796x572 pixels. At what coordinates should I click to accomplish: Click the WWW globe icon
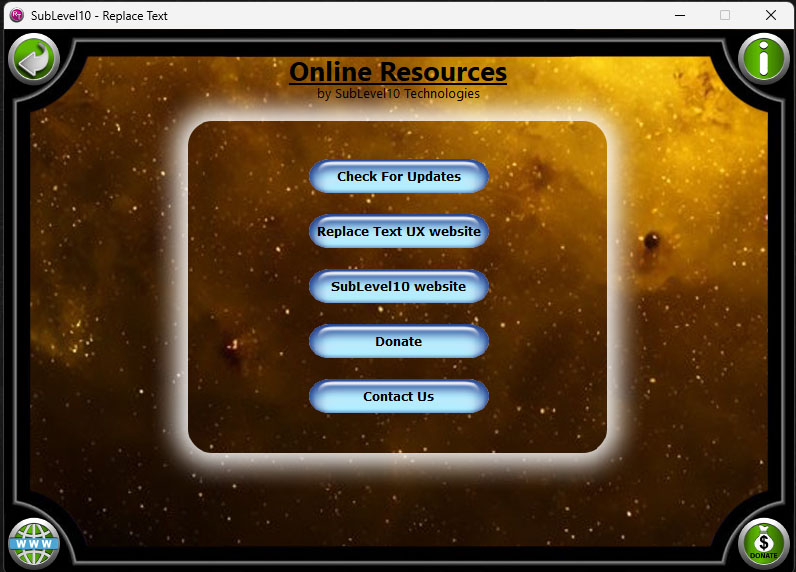click(34, 544)
